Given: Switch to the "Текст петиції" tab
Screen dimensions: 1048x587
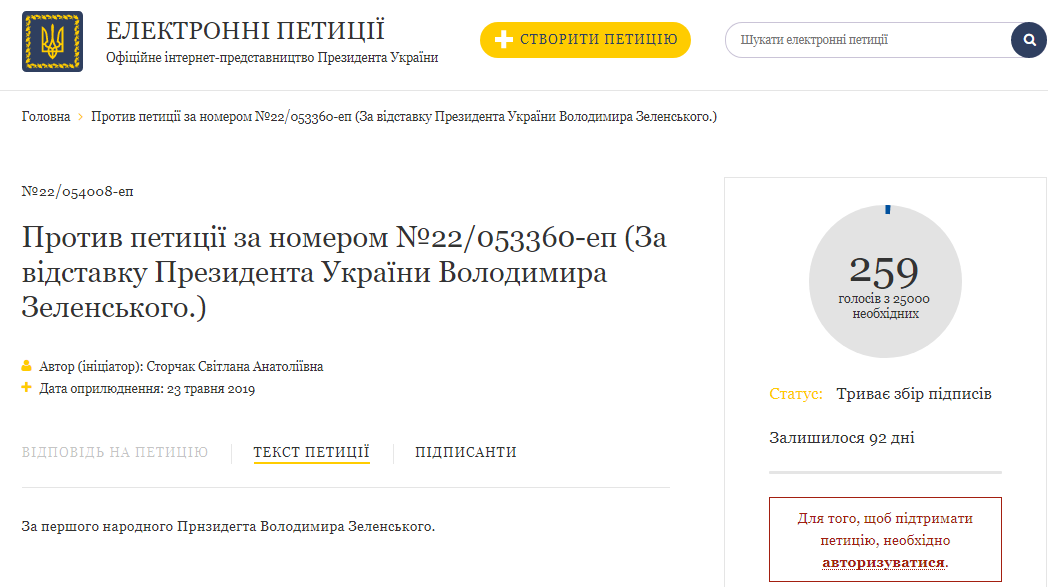Looking at the screenshot, I should point(311,452).
